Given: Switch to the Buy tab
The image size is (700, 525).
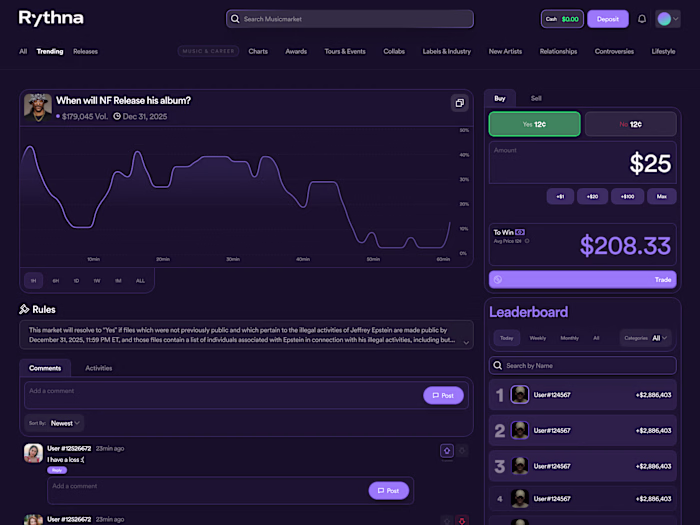Looking at the screenshot, I should [500, 98].
